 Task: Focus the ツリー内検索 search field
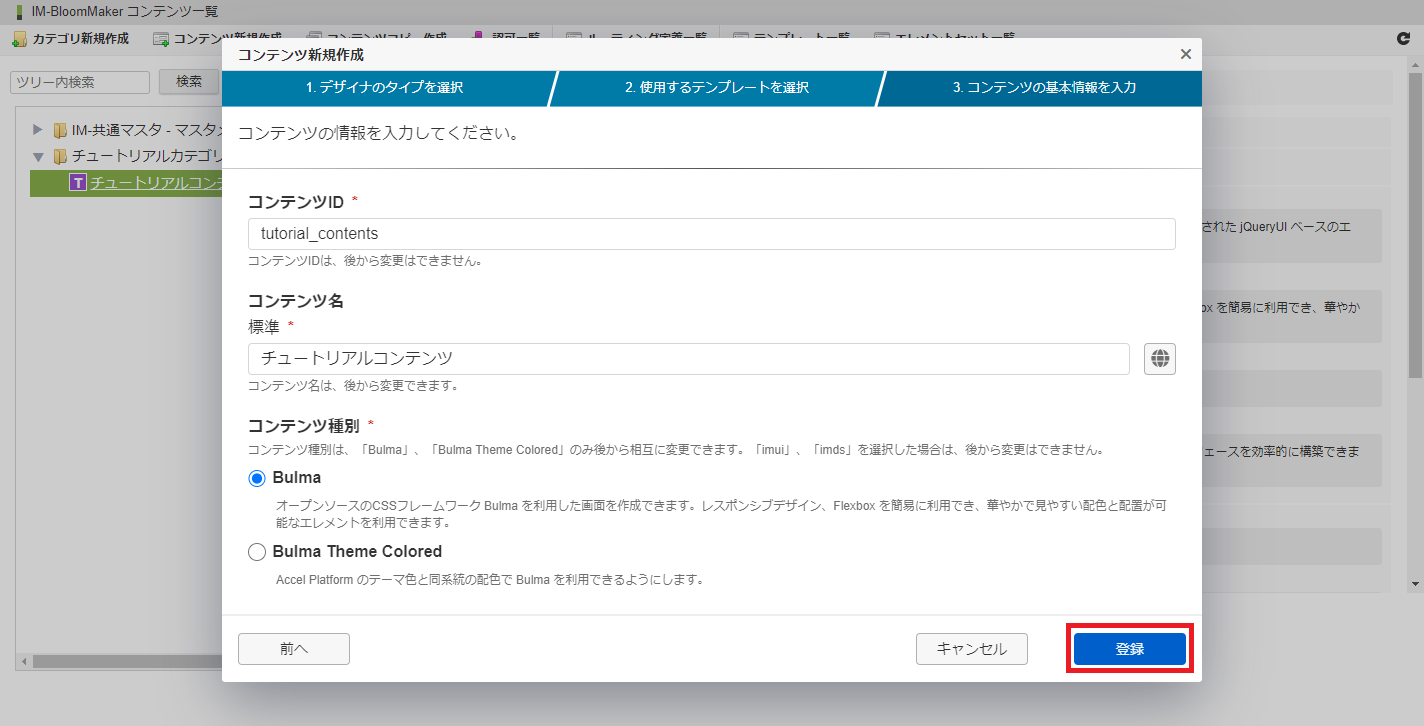pos(79,82)
